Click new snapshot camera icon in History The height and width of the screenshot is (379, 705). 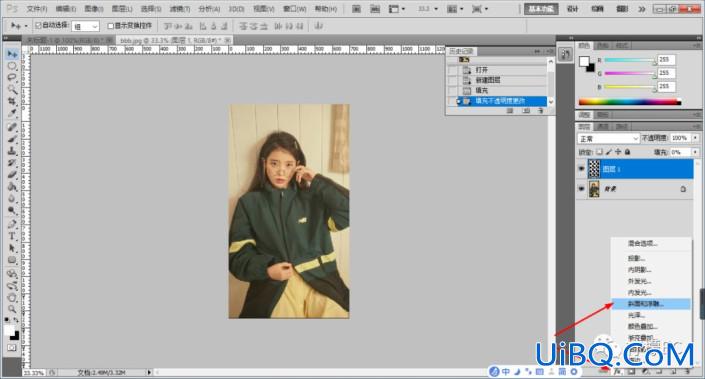pyautogui.click(x=526, y=111)
